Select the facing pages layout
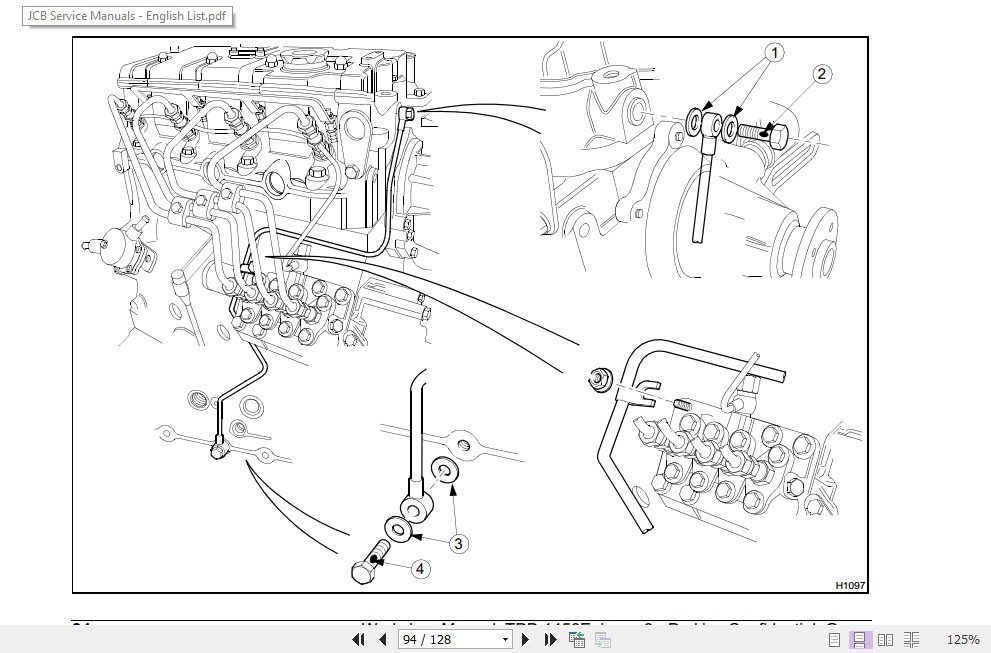Screen dimensions: 991x653 click(886, 639)
